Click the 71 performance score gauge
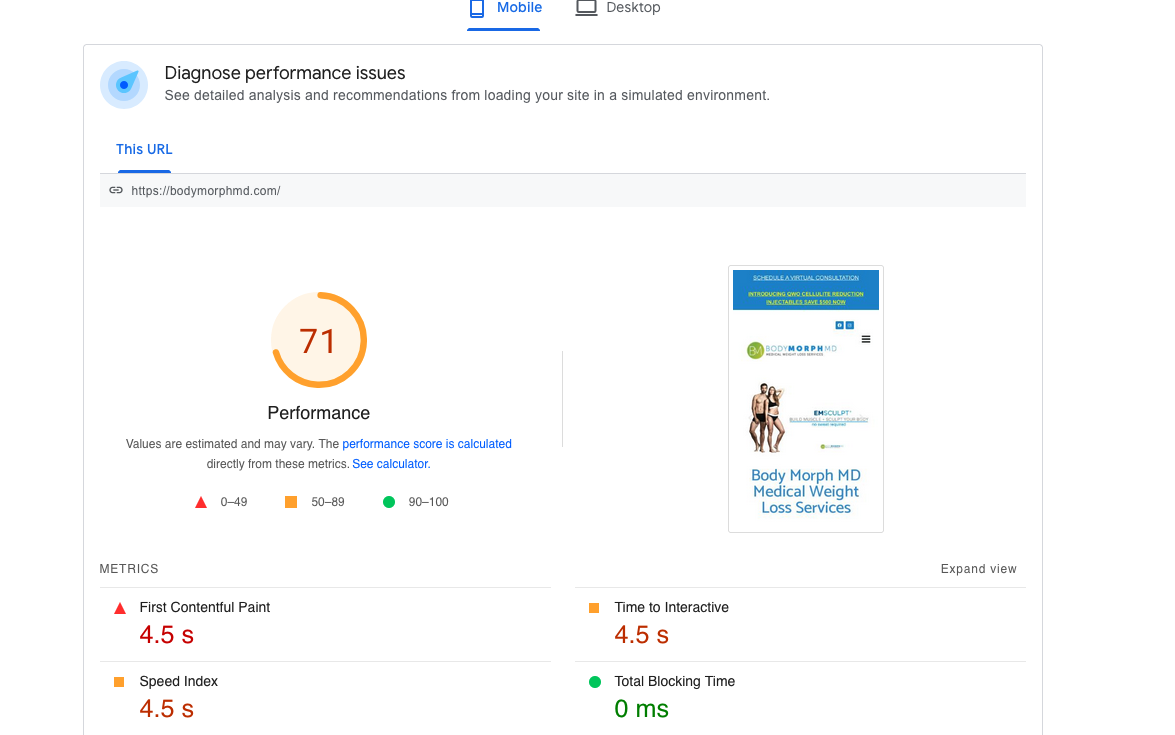The image size is (1175, 735). [319, 340]
